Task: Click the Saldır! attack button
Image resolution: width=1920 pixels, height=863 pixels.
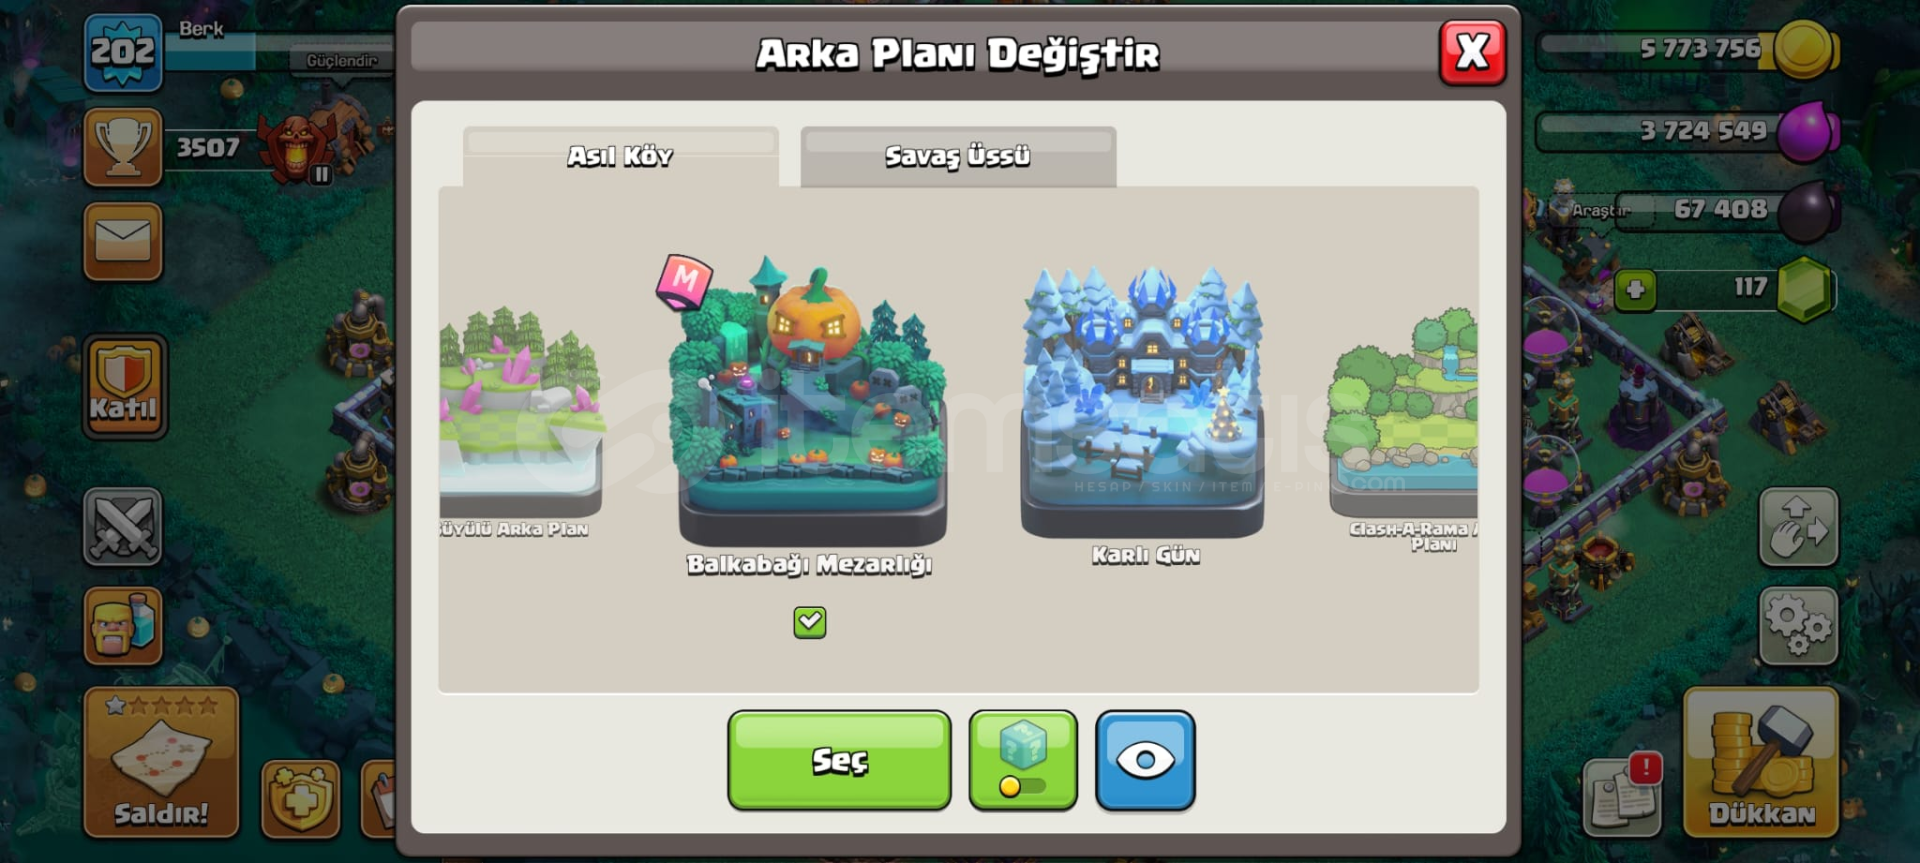Action: point(161,762)
